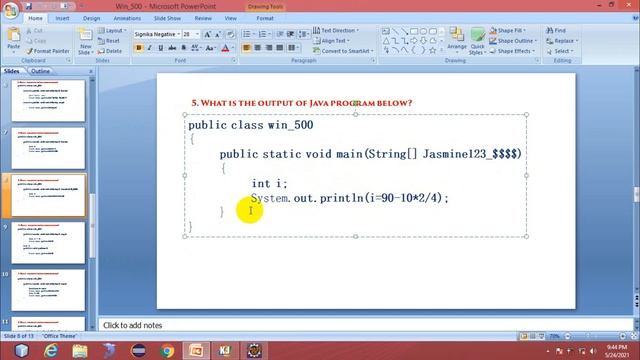Viewport: 640px width, 360px height.
Task: Open the Change Case menu
Action: (210, 48)
